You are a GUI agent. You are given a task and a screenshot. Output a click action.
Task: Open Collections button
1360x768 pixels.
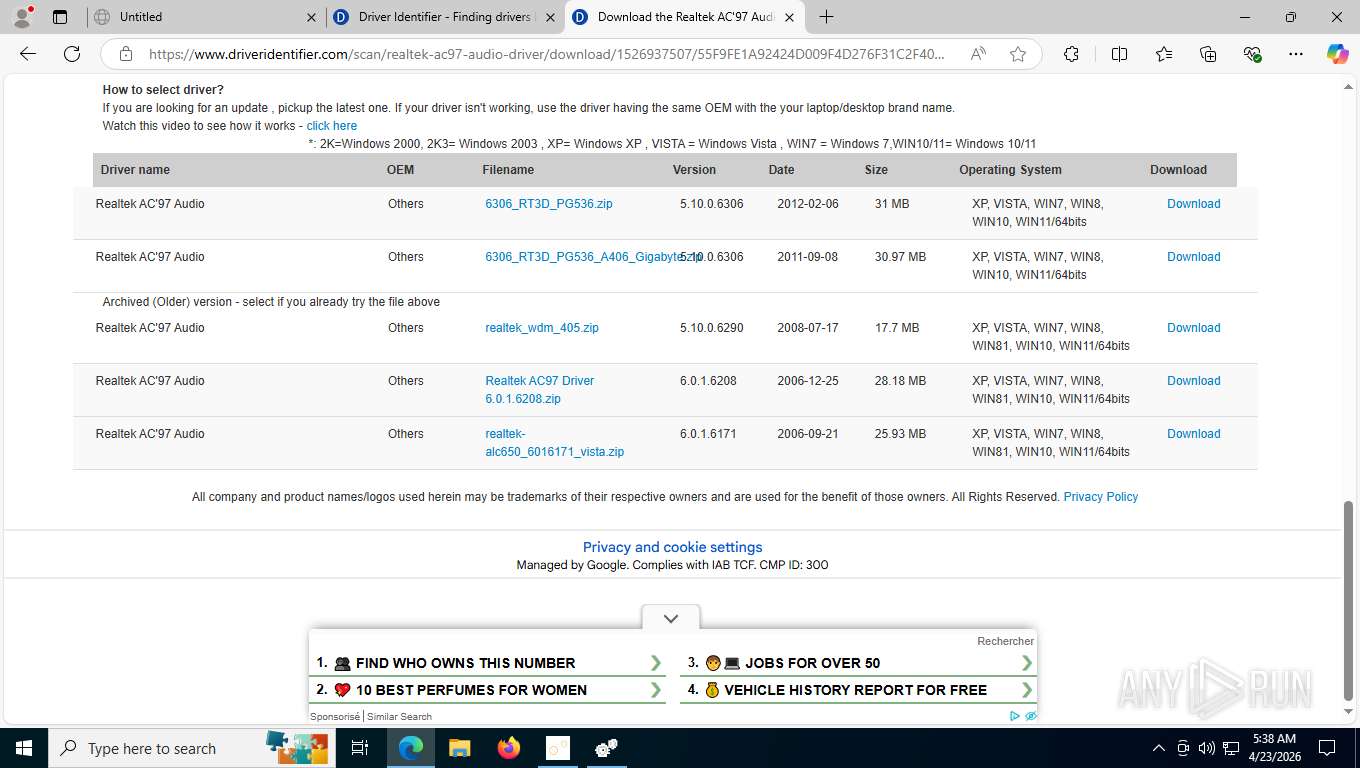coord(1208,54)
